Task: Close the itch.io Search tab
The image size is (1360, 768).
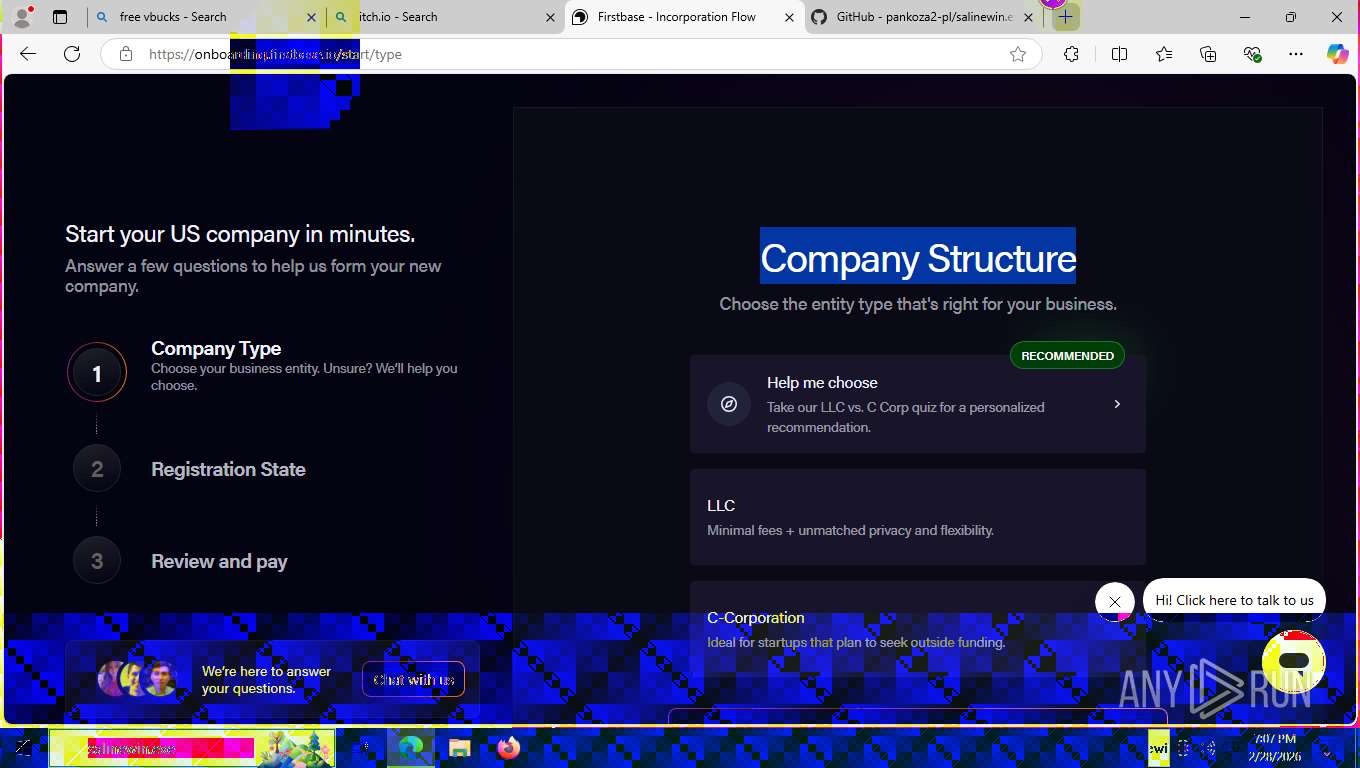Action: click(x=550, y=17)
